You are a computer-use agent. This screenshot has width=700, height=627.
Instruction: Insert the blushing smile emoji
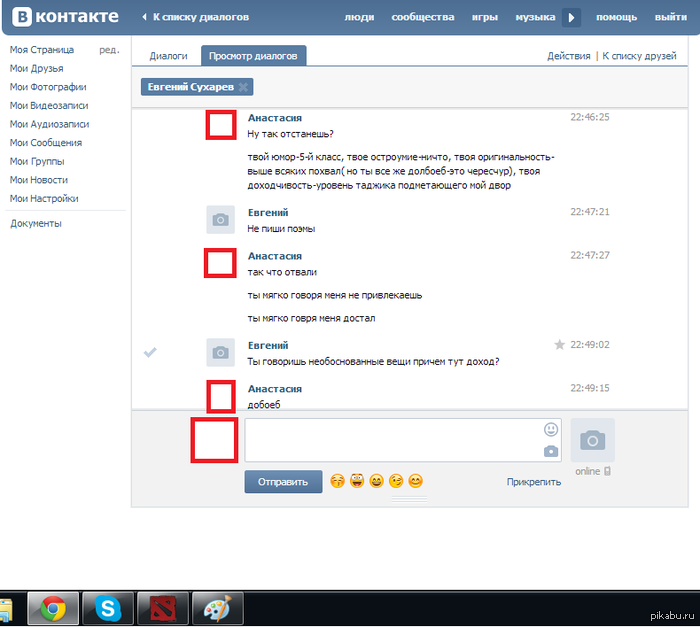pyautogui.click(x=416, y=481)
